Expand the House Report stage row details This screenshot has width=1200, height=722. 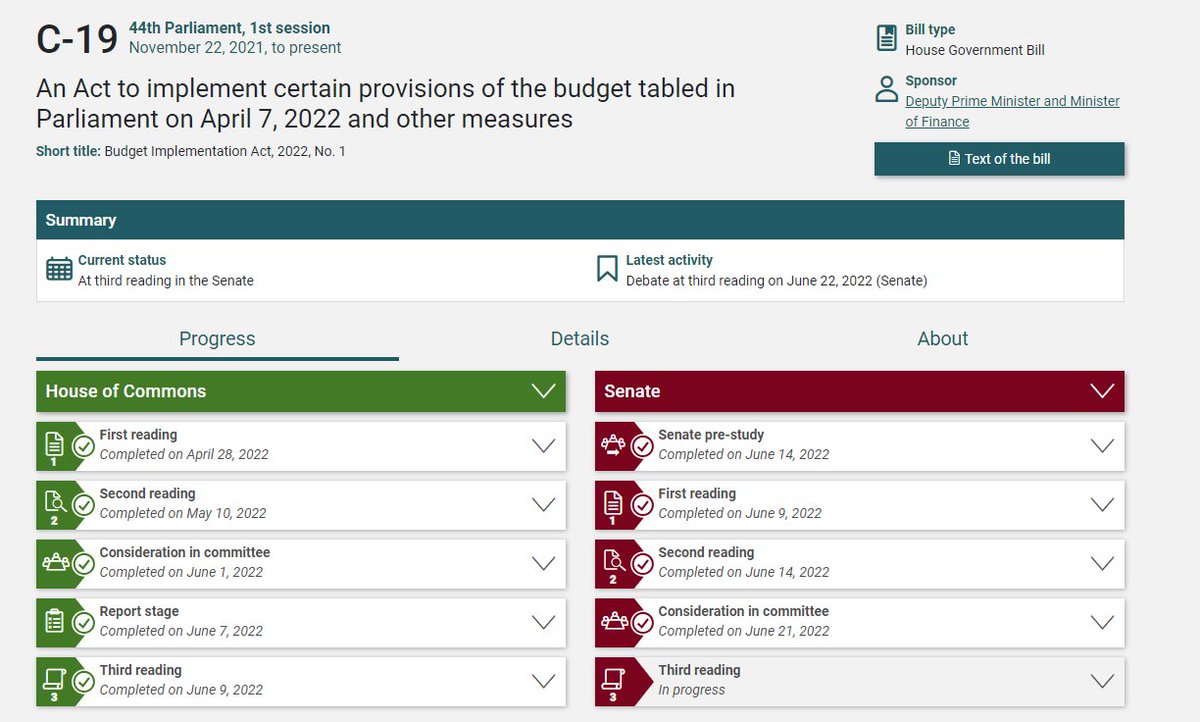click(544, 622)
